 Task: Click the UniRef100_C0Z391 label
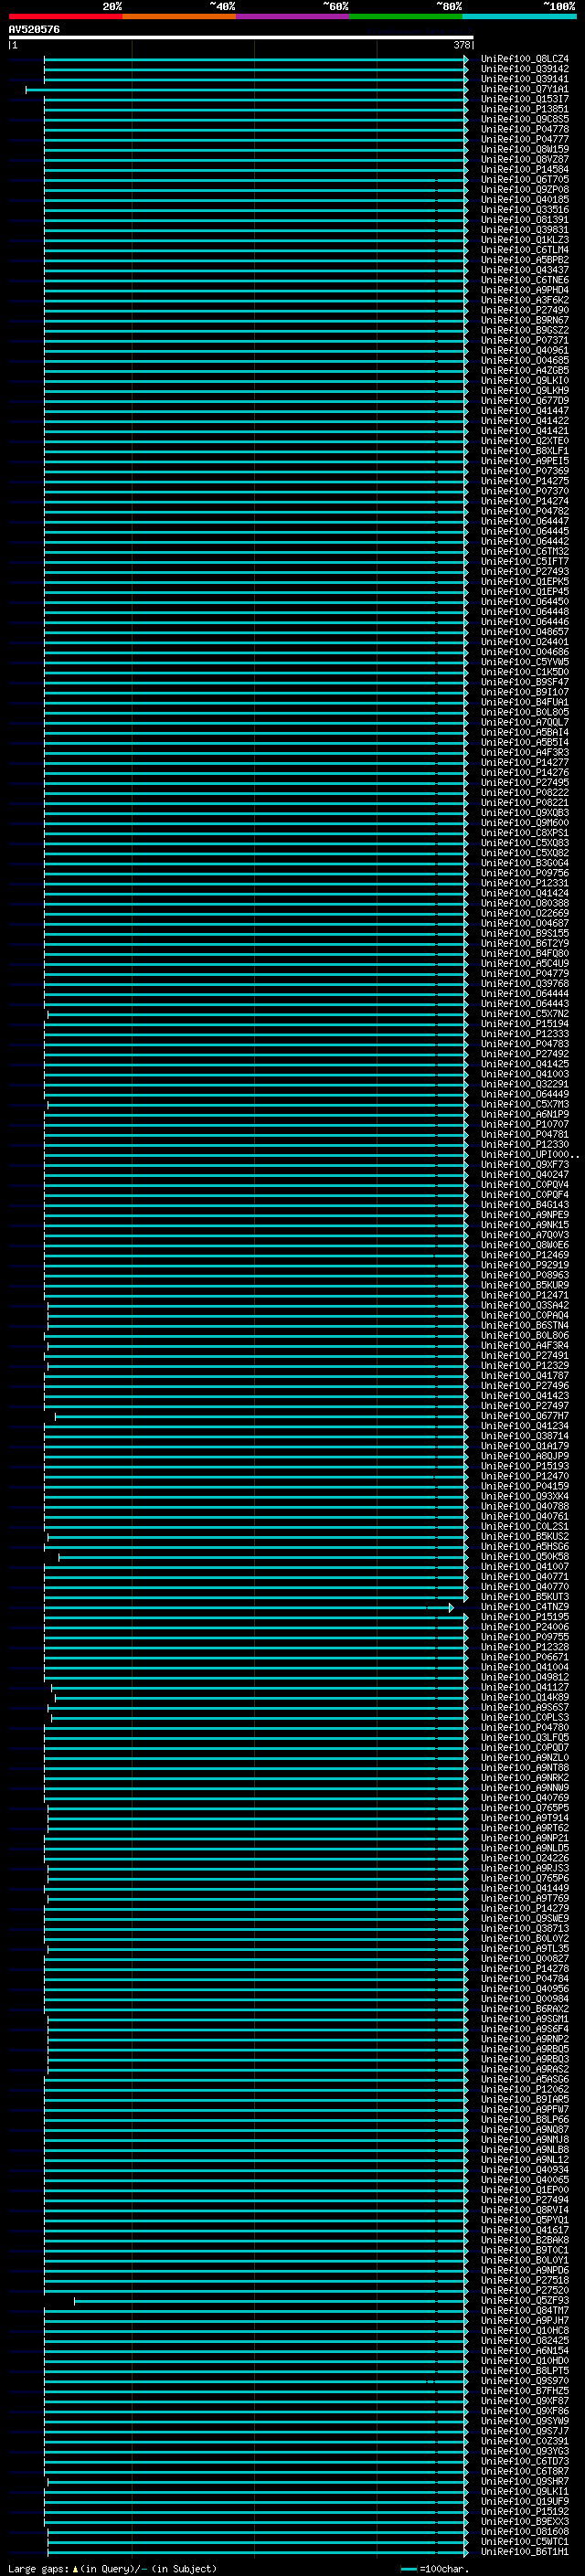click(525, 2440)
